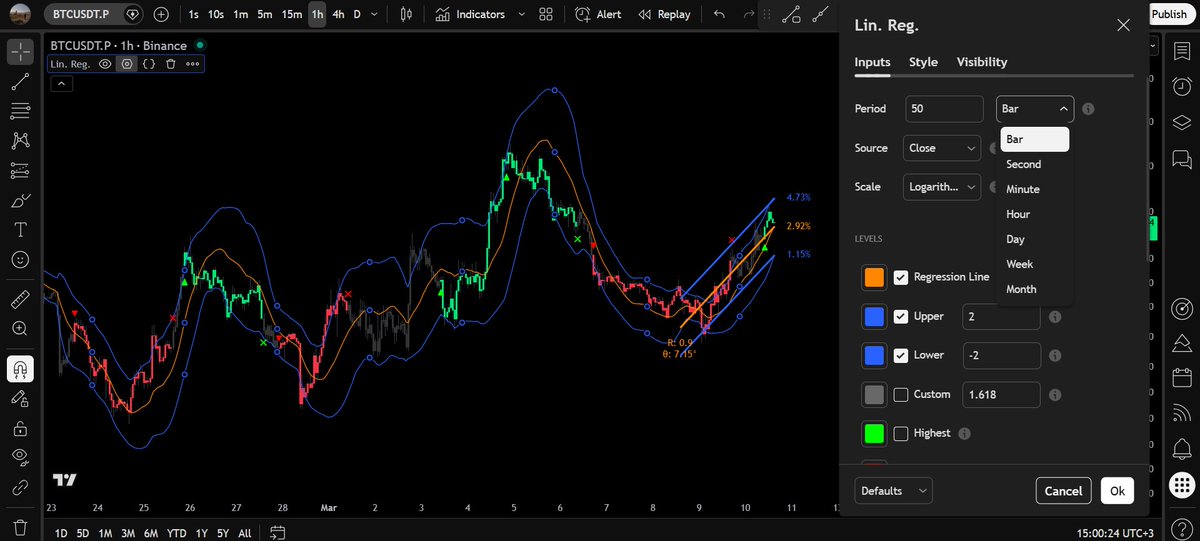
Task: Open the Fibonacci tools group
Action: click(x=20, y=111)
